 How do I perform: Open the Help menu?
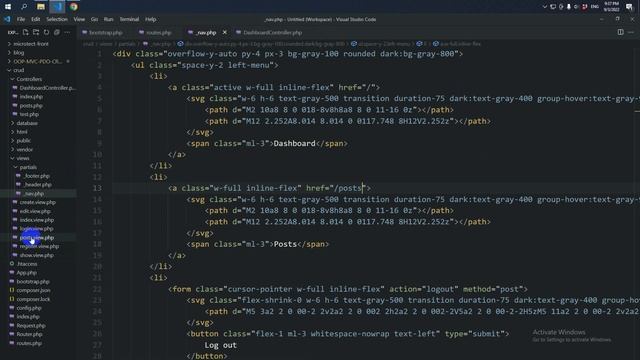pos(151,19)
